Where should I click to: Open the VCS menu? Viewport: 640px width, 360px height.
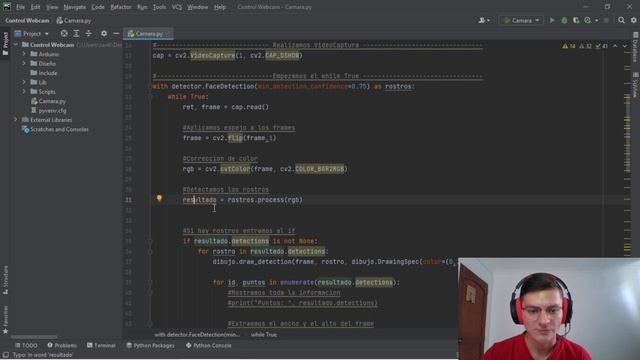point(177,7)
